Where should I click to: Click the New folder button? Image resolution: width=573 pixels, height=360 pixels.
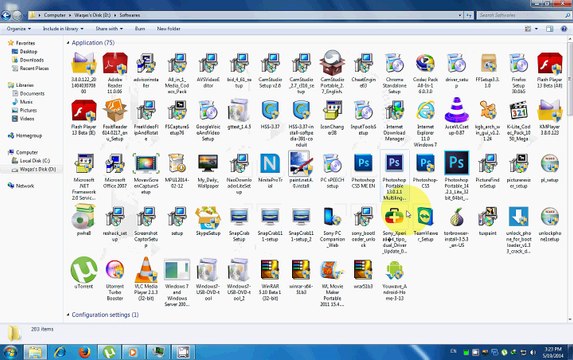point(168,29)
